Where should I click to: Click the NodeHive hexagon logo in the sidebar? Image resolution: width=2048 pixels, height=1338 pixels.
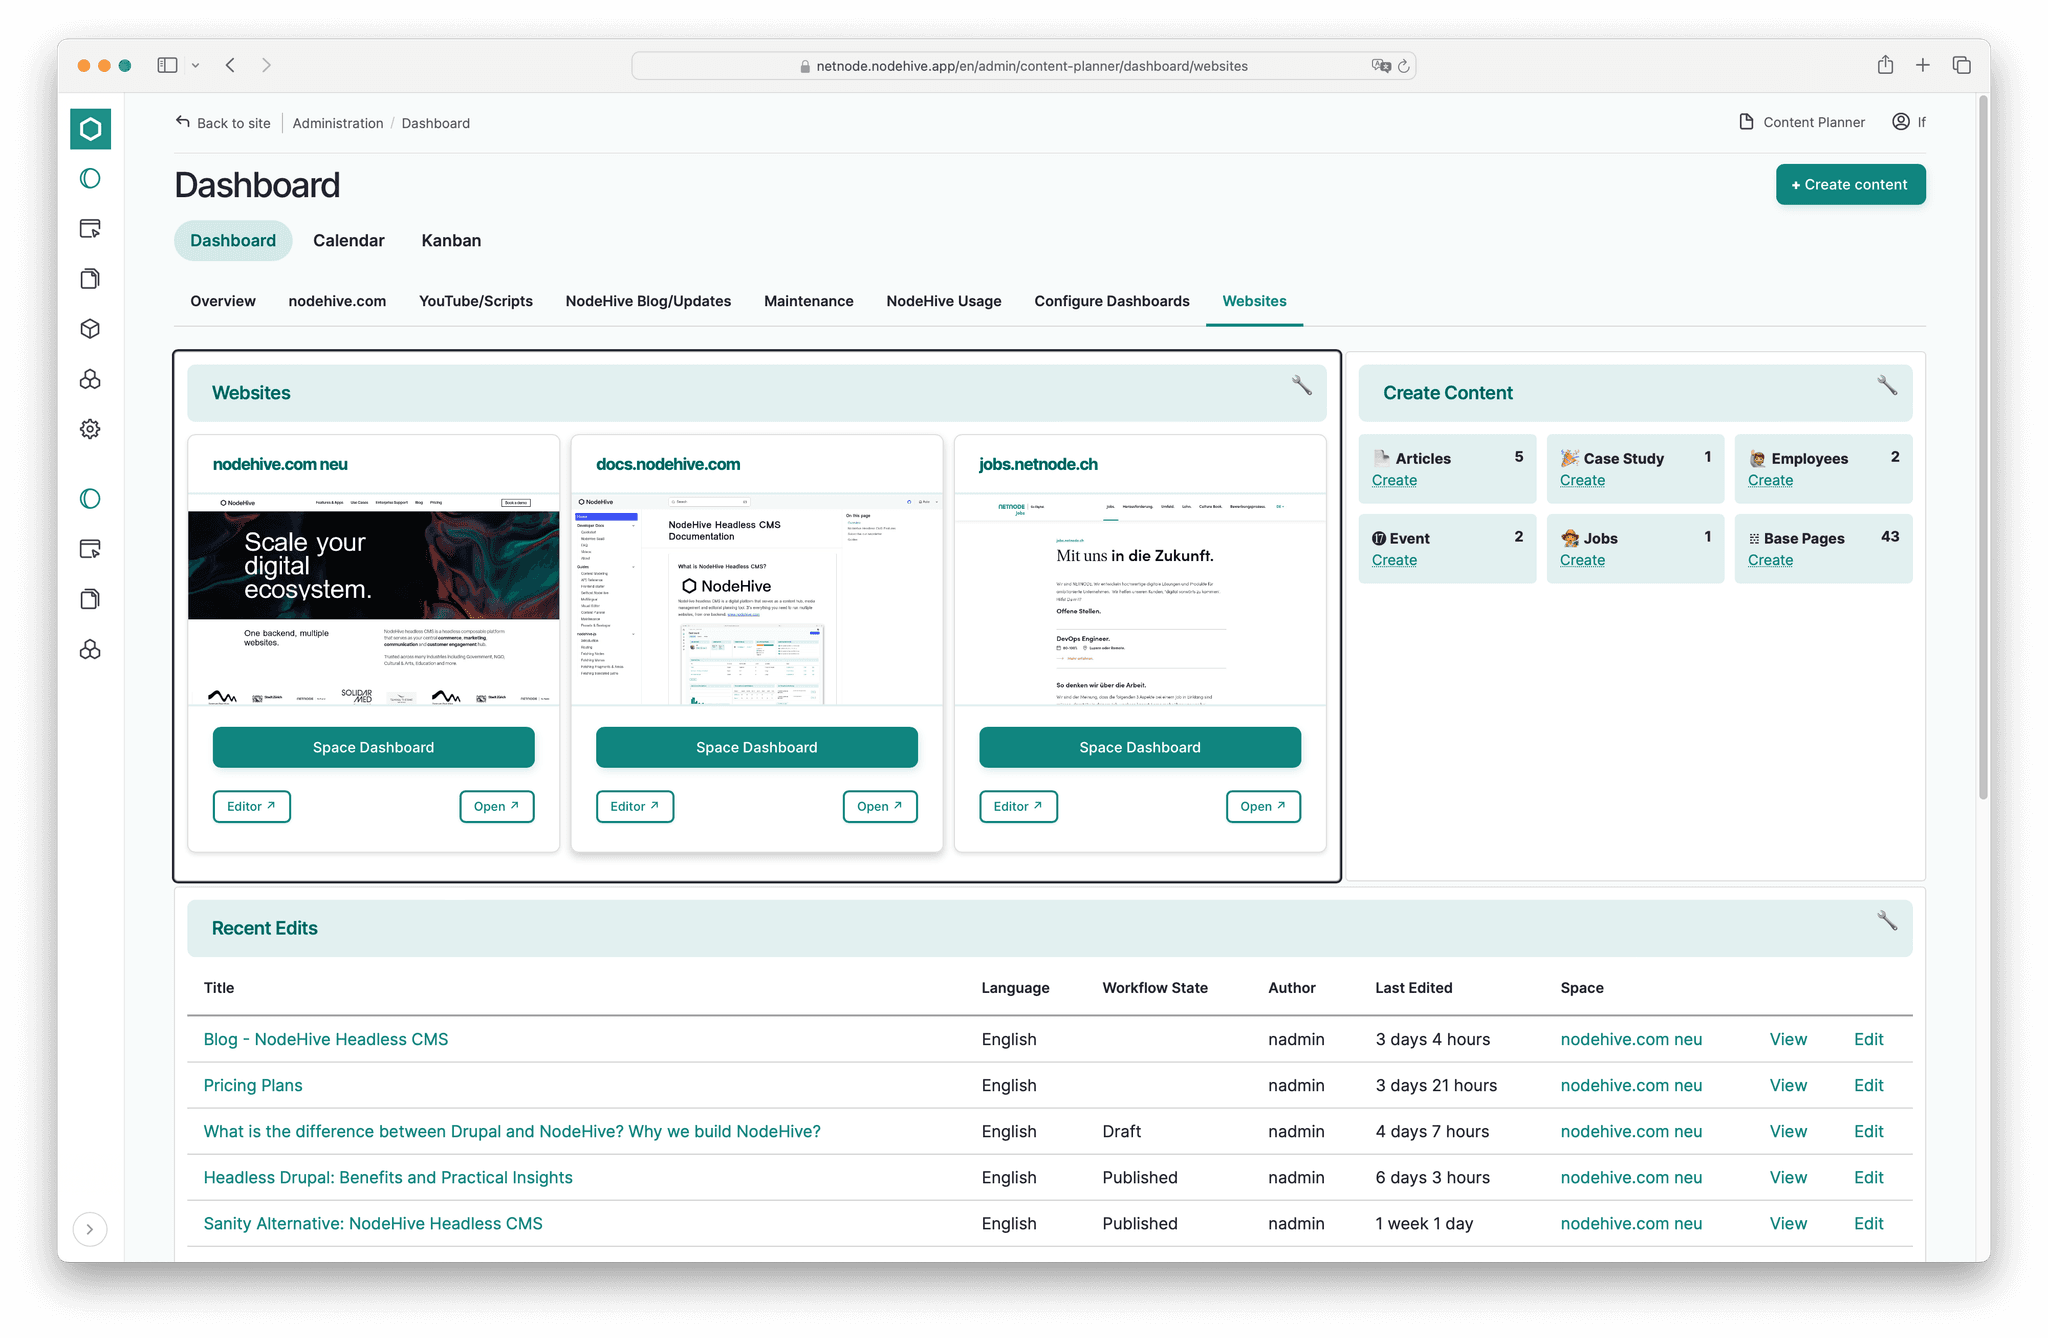(90, 129)
